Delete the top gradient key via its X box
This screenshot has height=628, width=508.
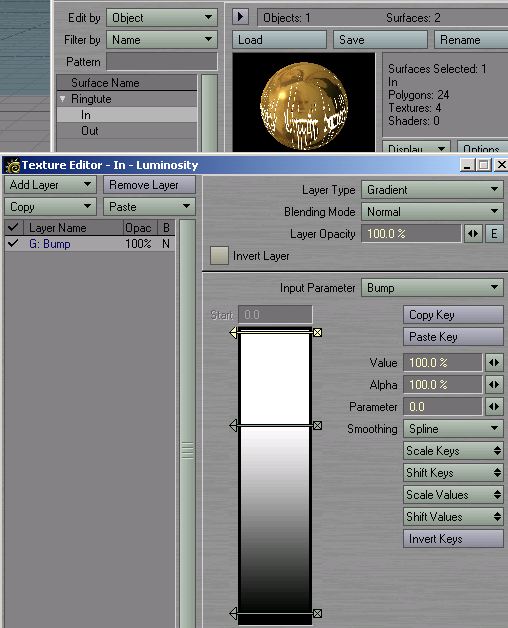[x=317, y=332]
